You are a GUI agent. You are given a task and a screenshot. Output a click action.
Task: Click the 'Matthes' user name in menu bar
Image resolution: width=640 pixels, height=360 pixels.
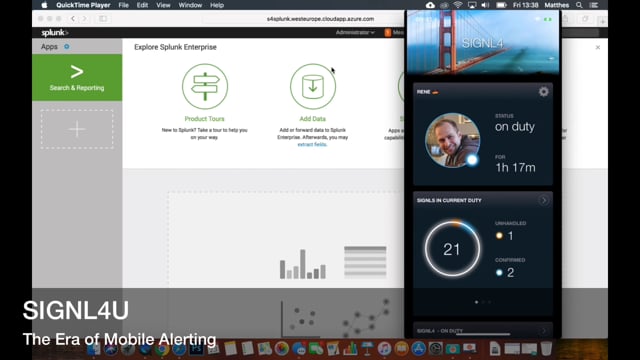(557, 5)
